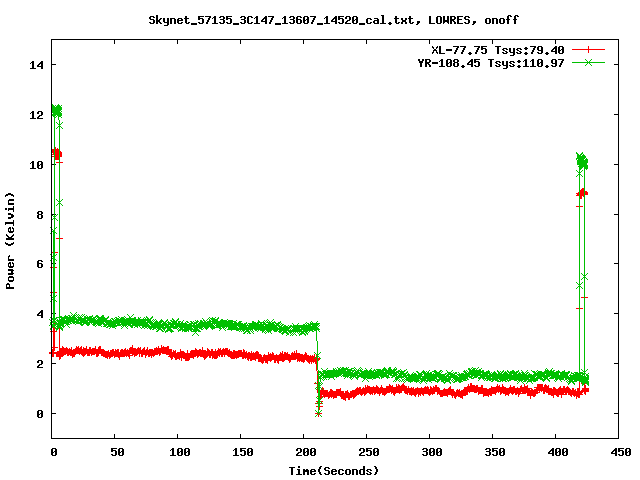The width and height of the screenshot is (640, 480).
Task: Click y-axis tick label 2
Action: click(40, 364)
